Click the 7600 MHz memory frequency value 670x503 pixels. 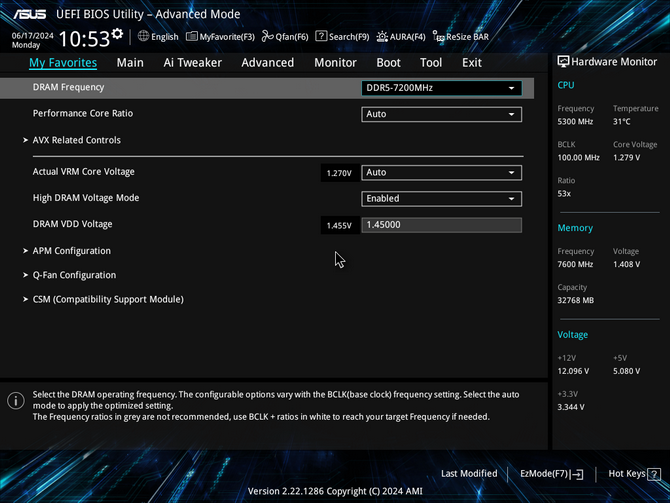[x=575, y=265]
